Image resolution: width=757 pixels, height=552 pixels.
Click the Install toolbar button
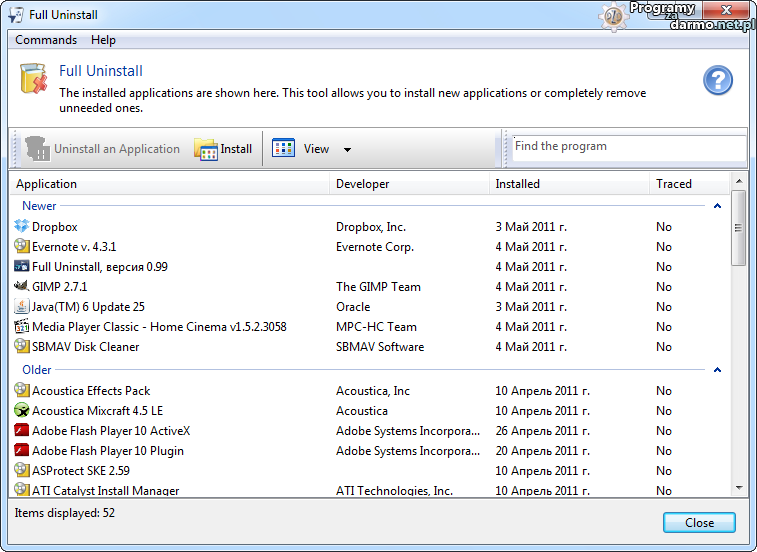click(x=223, y=149)
